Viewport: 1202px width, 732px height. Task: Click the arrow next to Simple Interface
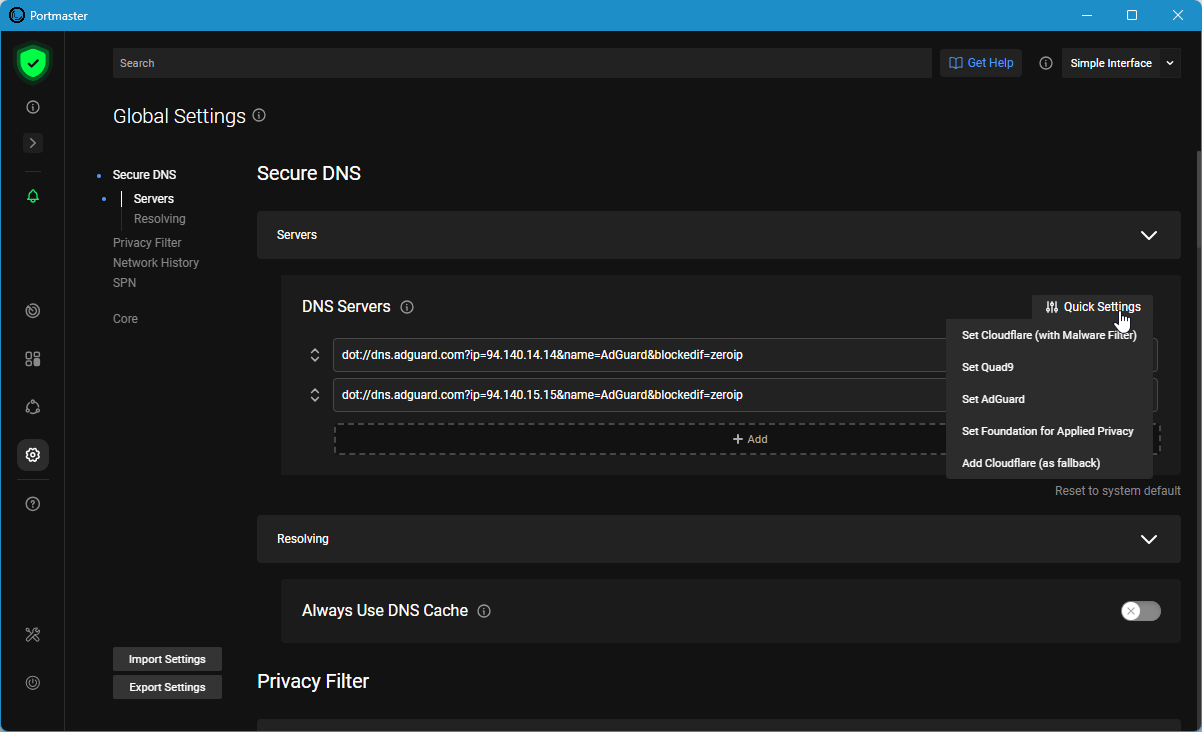[x=1171, y=63]
